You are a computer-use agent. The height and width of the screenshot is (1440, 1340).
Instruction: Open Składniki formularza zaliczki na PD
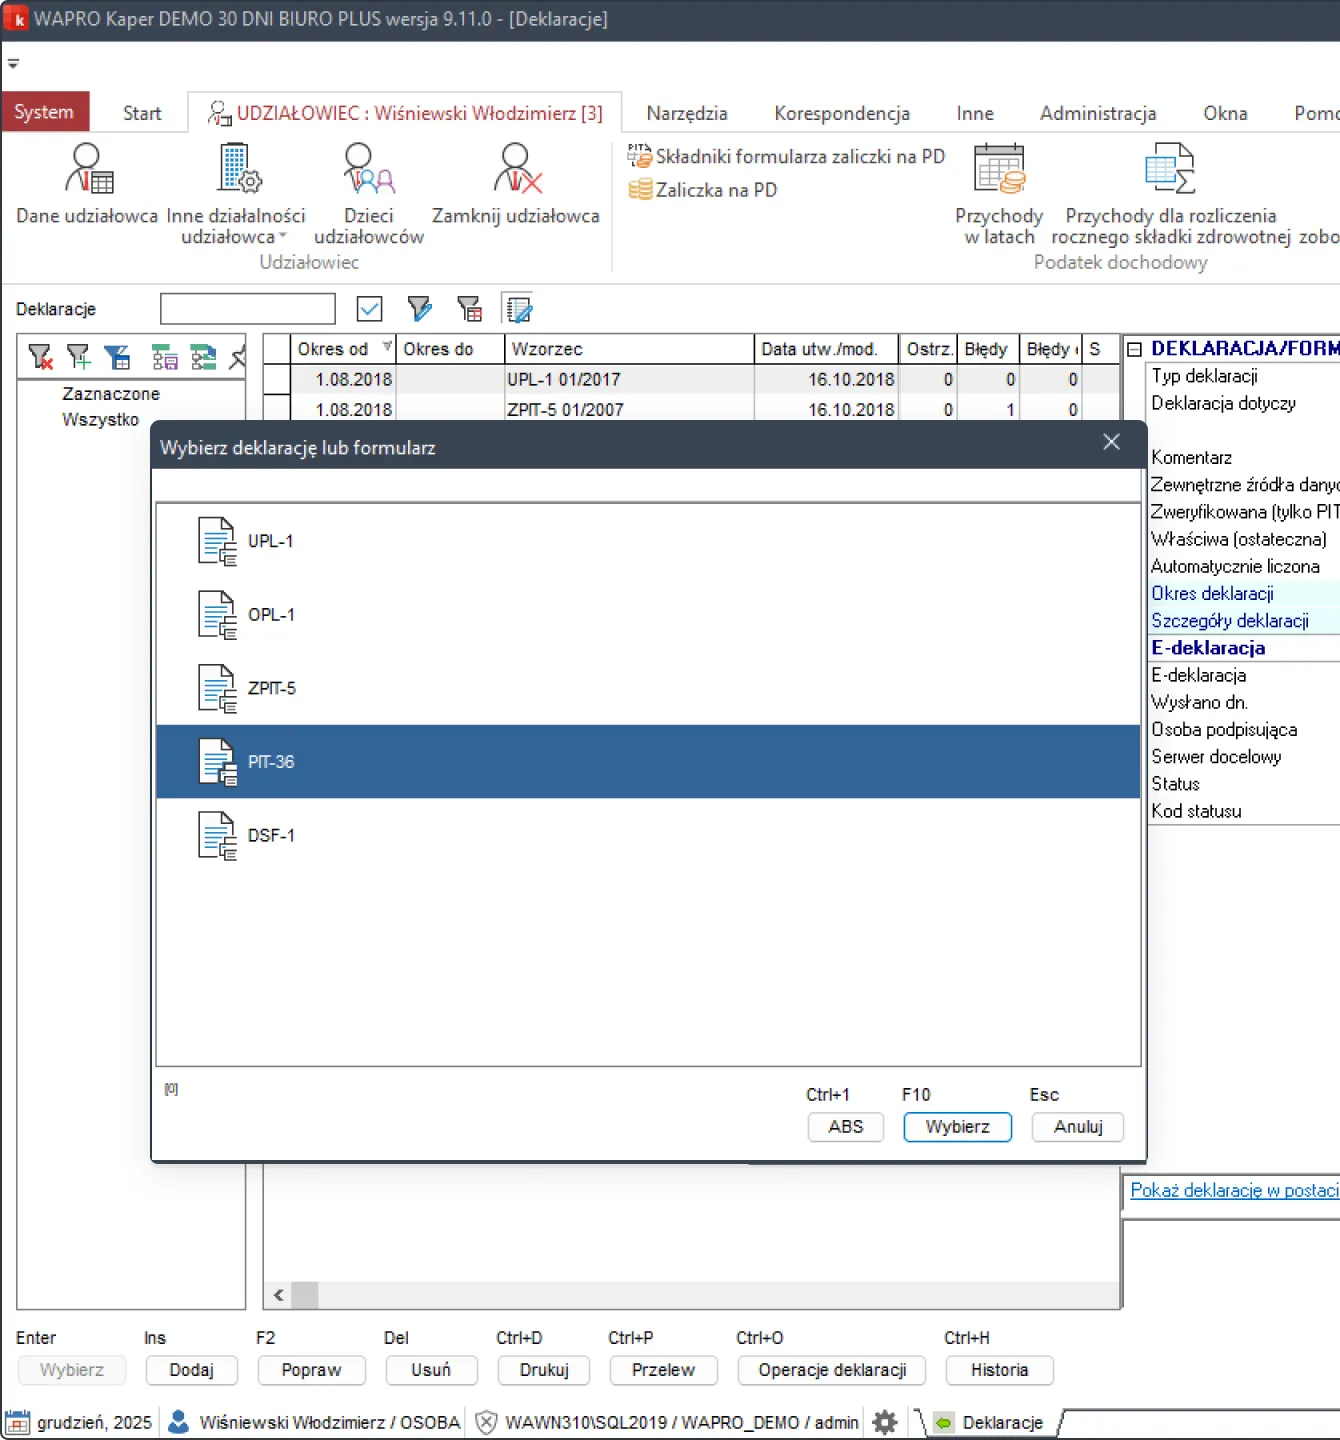[x=786, y=156]
